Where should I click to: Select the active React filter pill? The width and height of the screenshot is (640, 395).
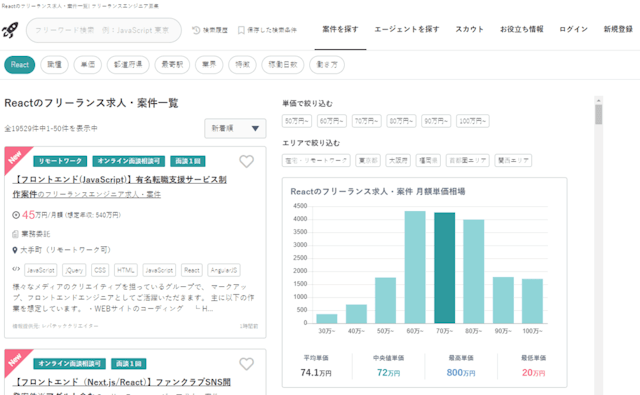pyautogui.click(x=20, y=65)
